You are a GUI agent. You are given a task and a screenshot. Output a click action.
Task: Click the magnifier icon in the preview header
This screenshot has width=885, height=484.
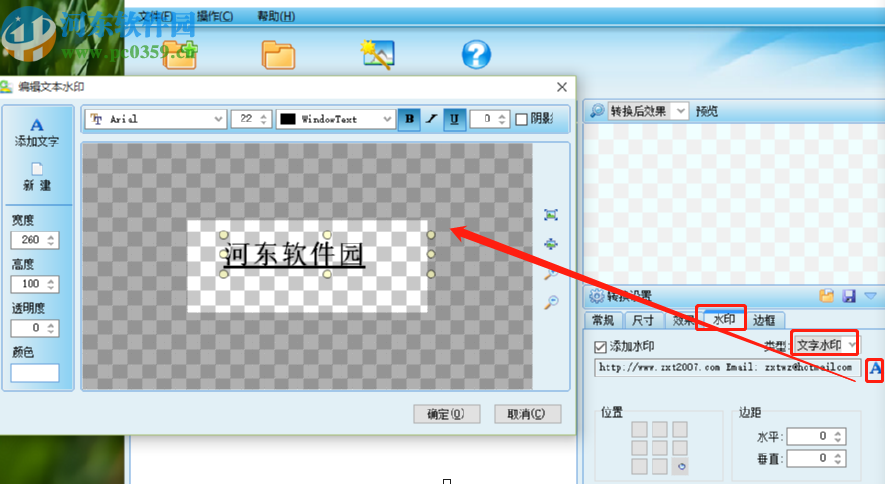point(597,111)
